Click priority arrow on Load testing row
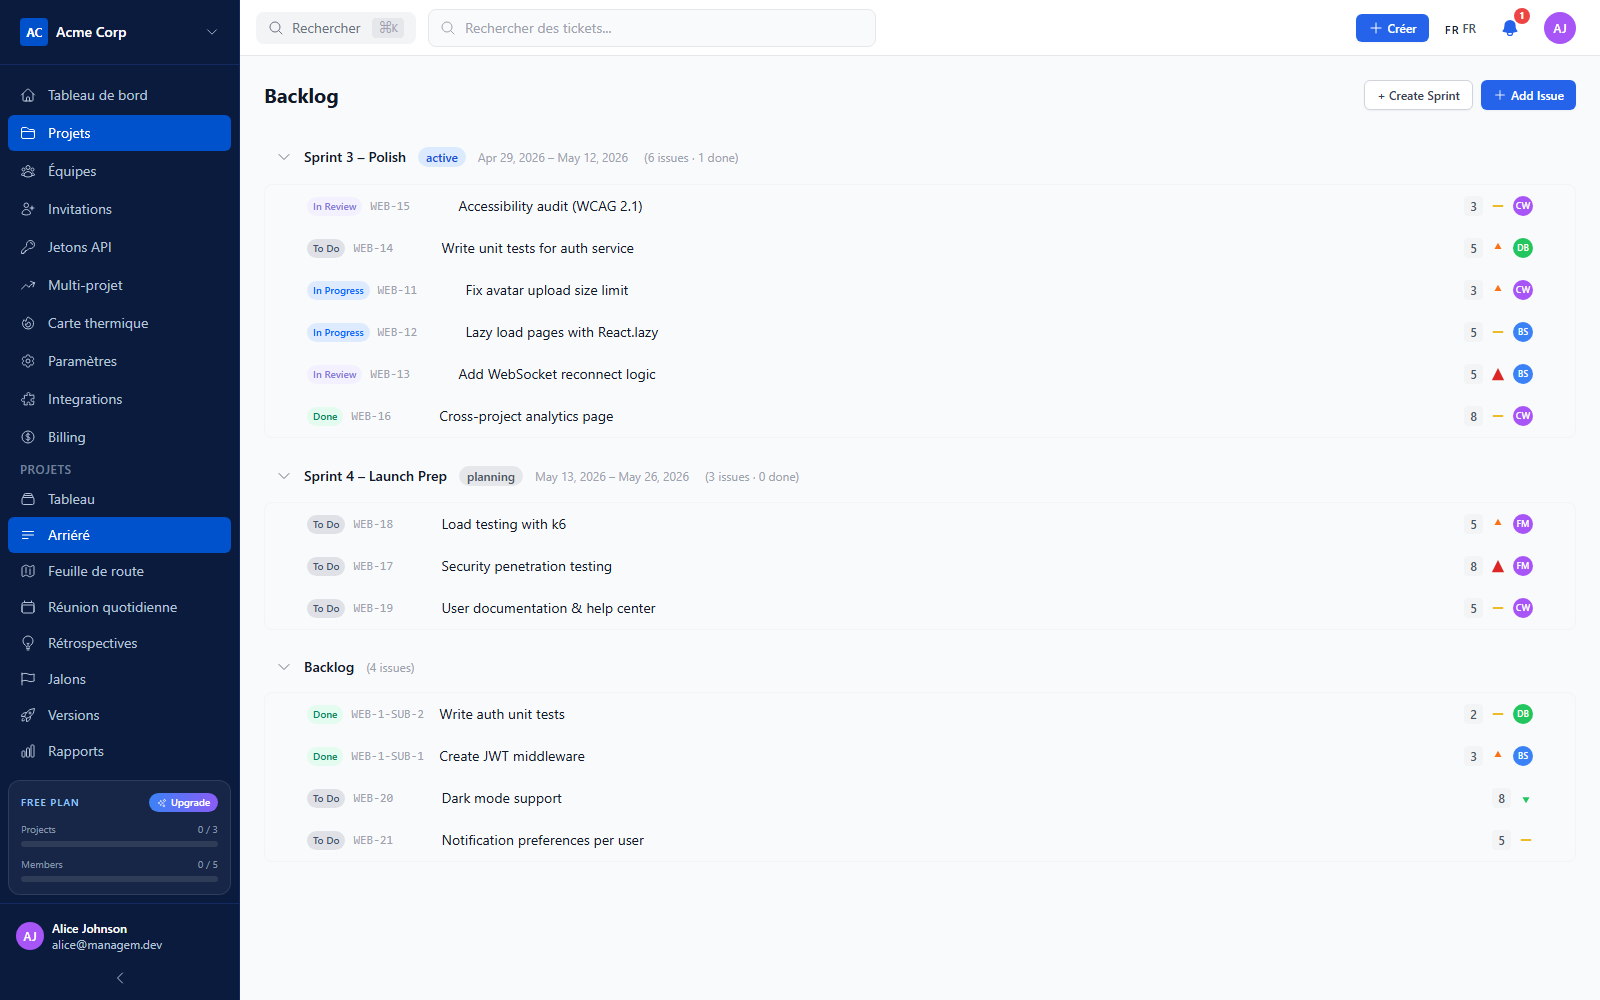The width and height of the screenshot is (1600, 1000). [1498, 523]
